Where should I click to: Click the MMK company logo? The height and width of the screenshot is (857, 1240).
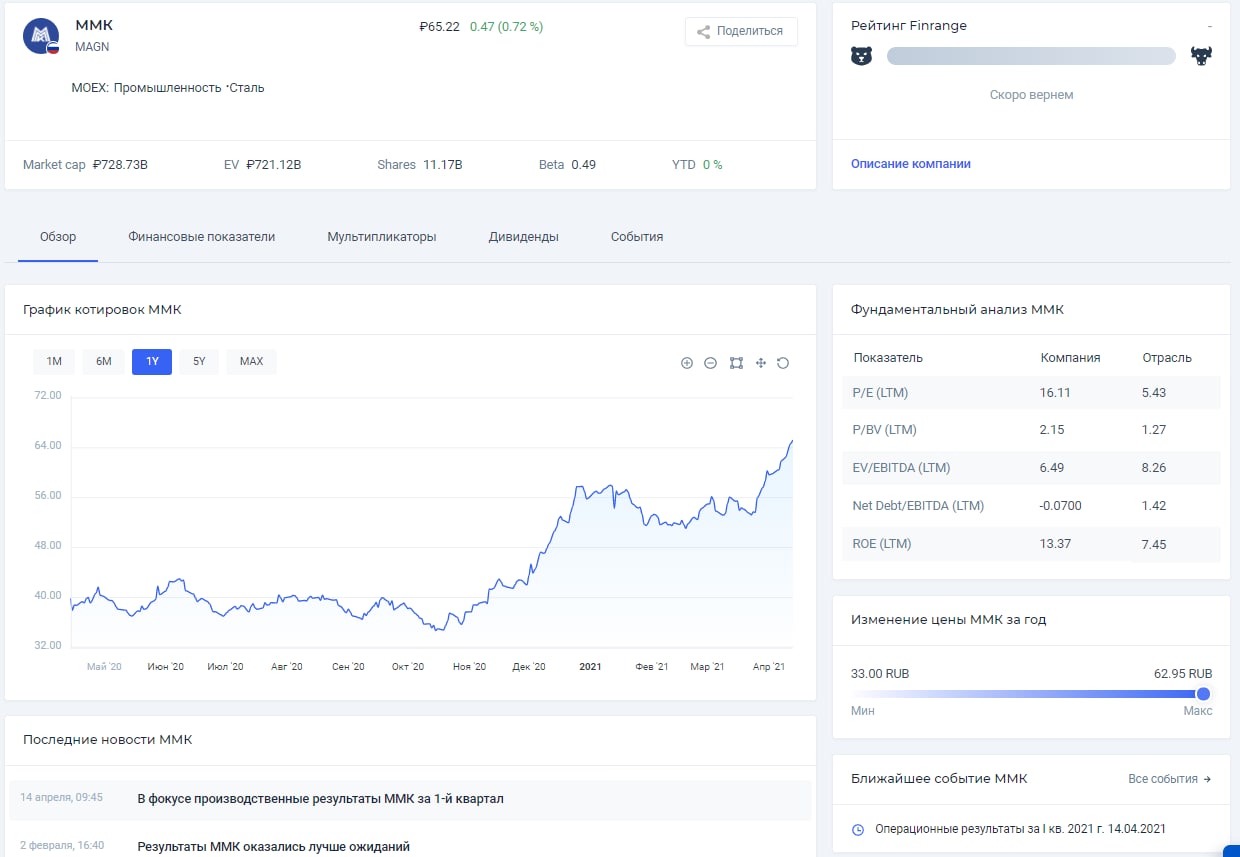click(x=41, y=36)
